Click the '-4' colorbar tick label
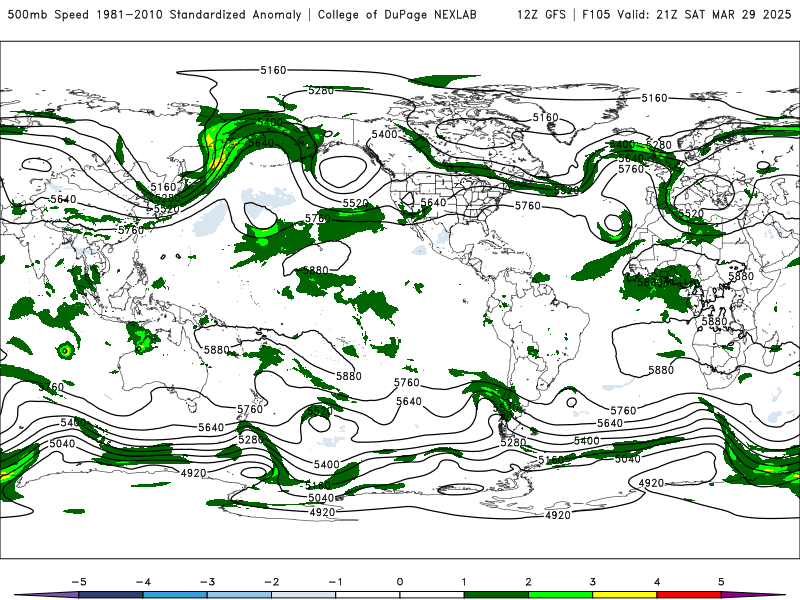Viewport: 800px width, 600px height. pos(143,582)
